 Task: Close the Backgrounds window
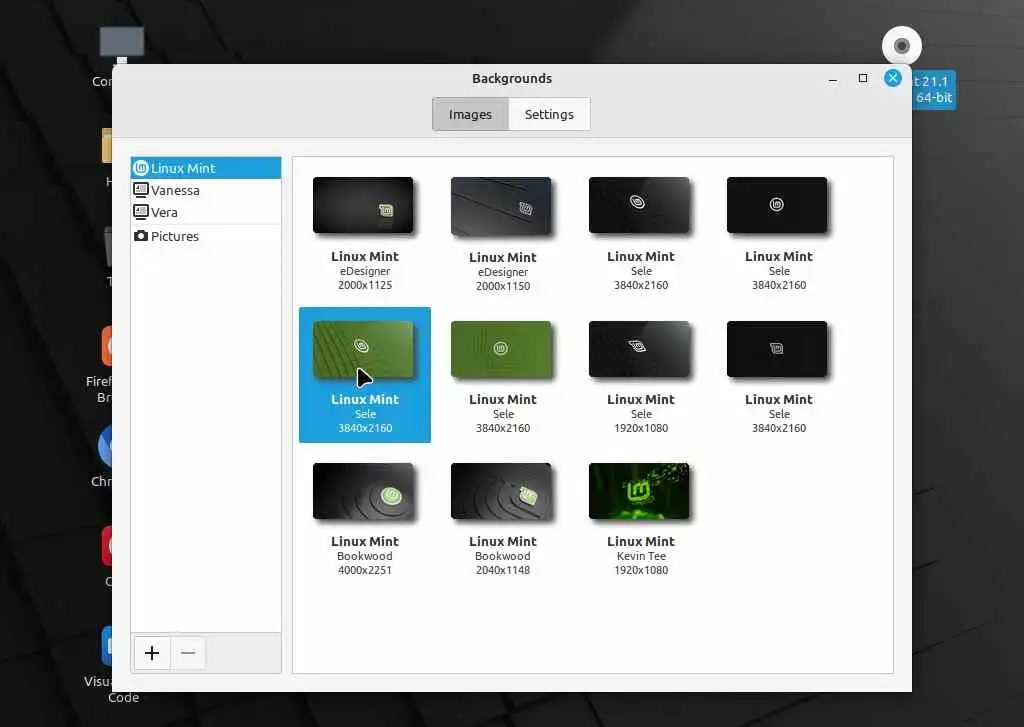click(x=893, y=78)
